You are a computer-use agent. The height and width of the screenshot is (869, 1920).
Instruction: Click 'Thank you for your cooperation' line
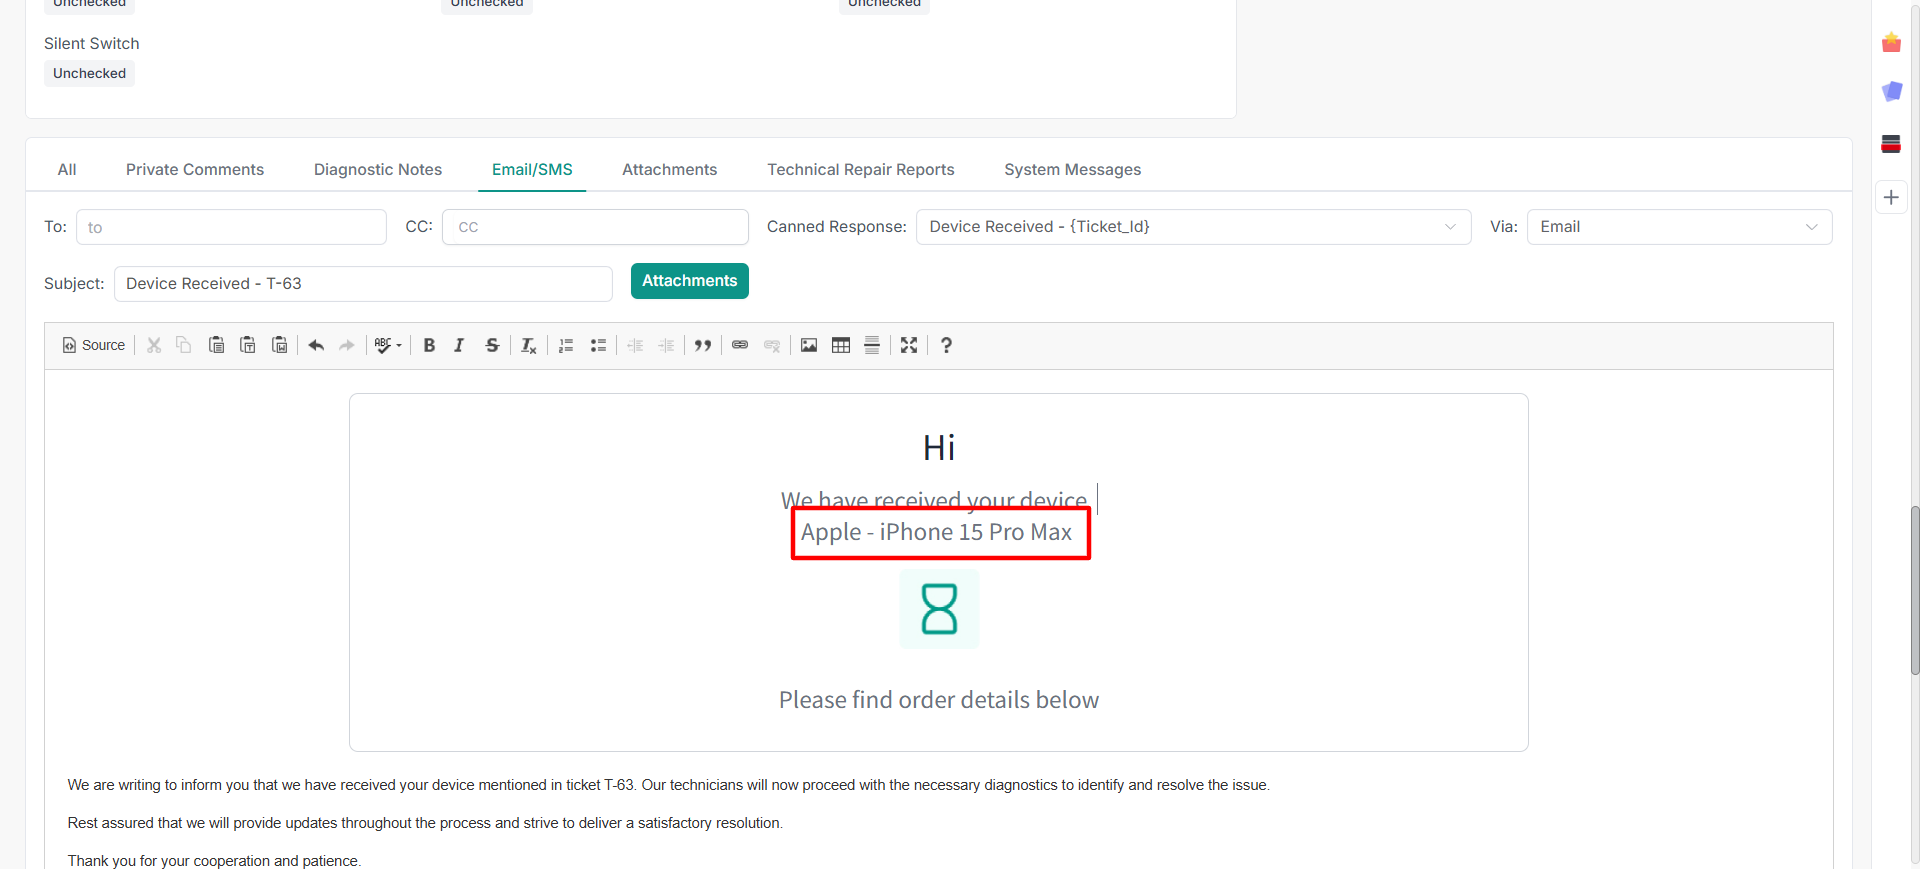[214, 861]
